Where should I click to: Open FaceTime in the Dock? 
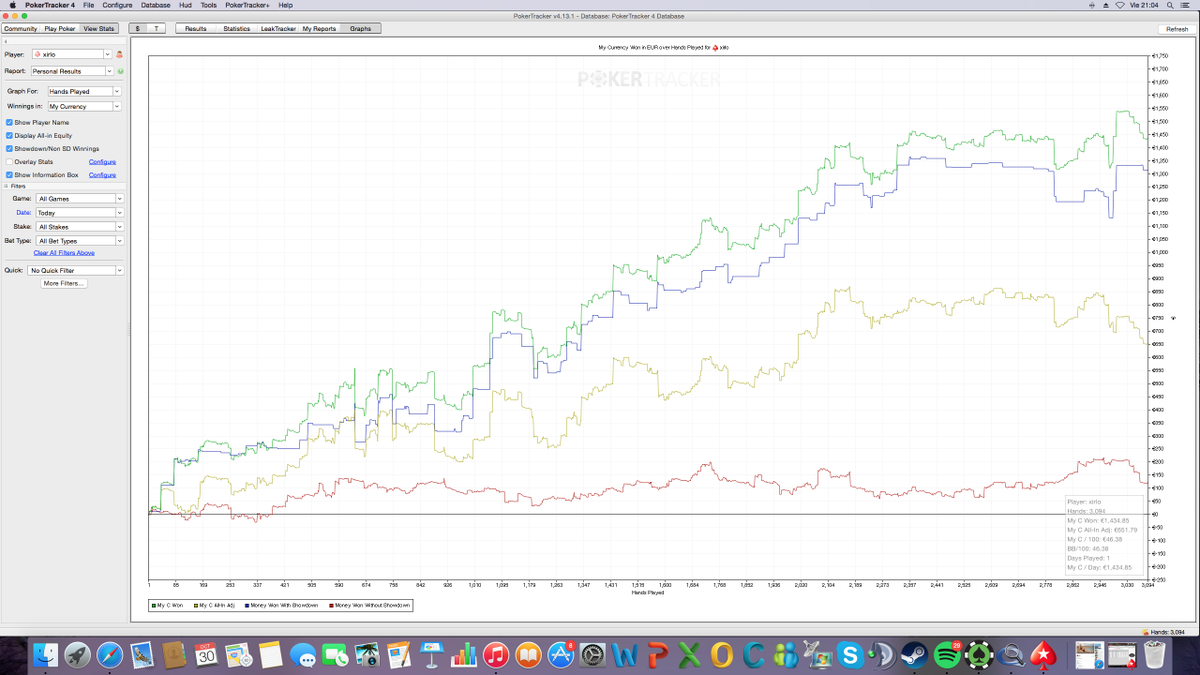tap(336, 655)
